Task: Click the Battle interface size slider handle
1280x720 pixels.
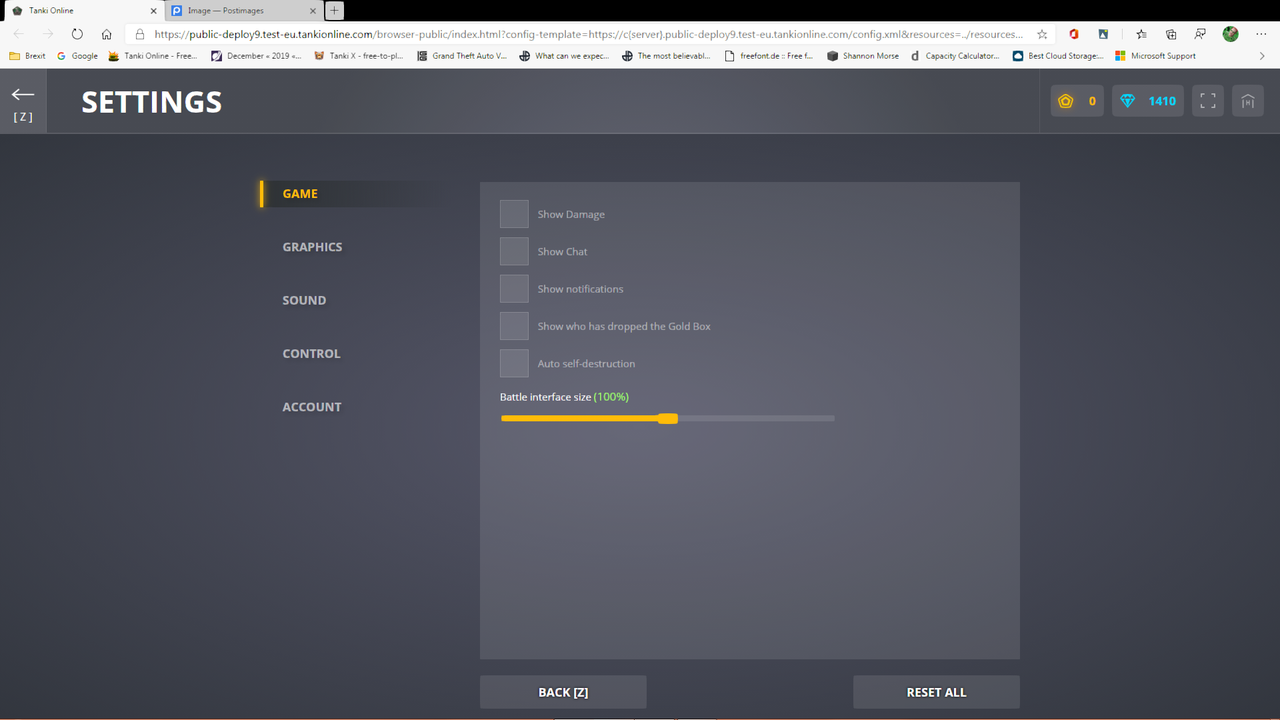Action: (x=668, y=419)
